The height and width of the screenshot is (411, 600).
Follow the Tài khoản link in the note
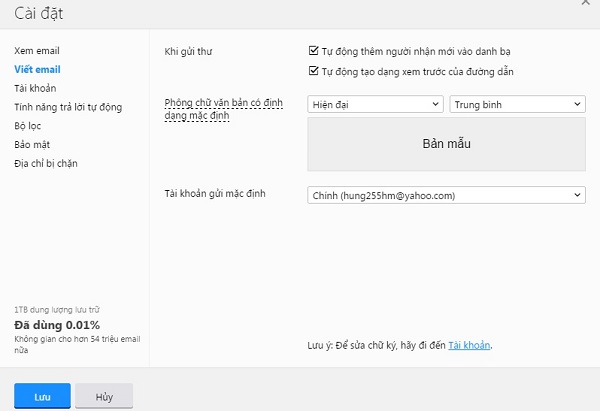(x=469, y=346)
